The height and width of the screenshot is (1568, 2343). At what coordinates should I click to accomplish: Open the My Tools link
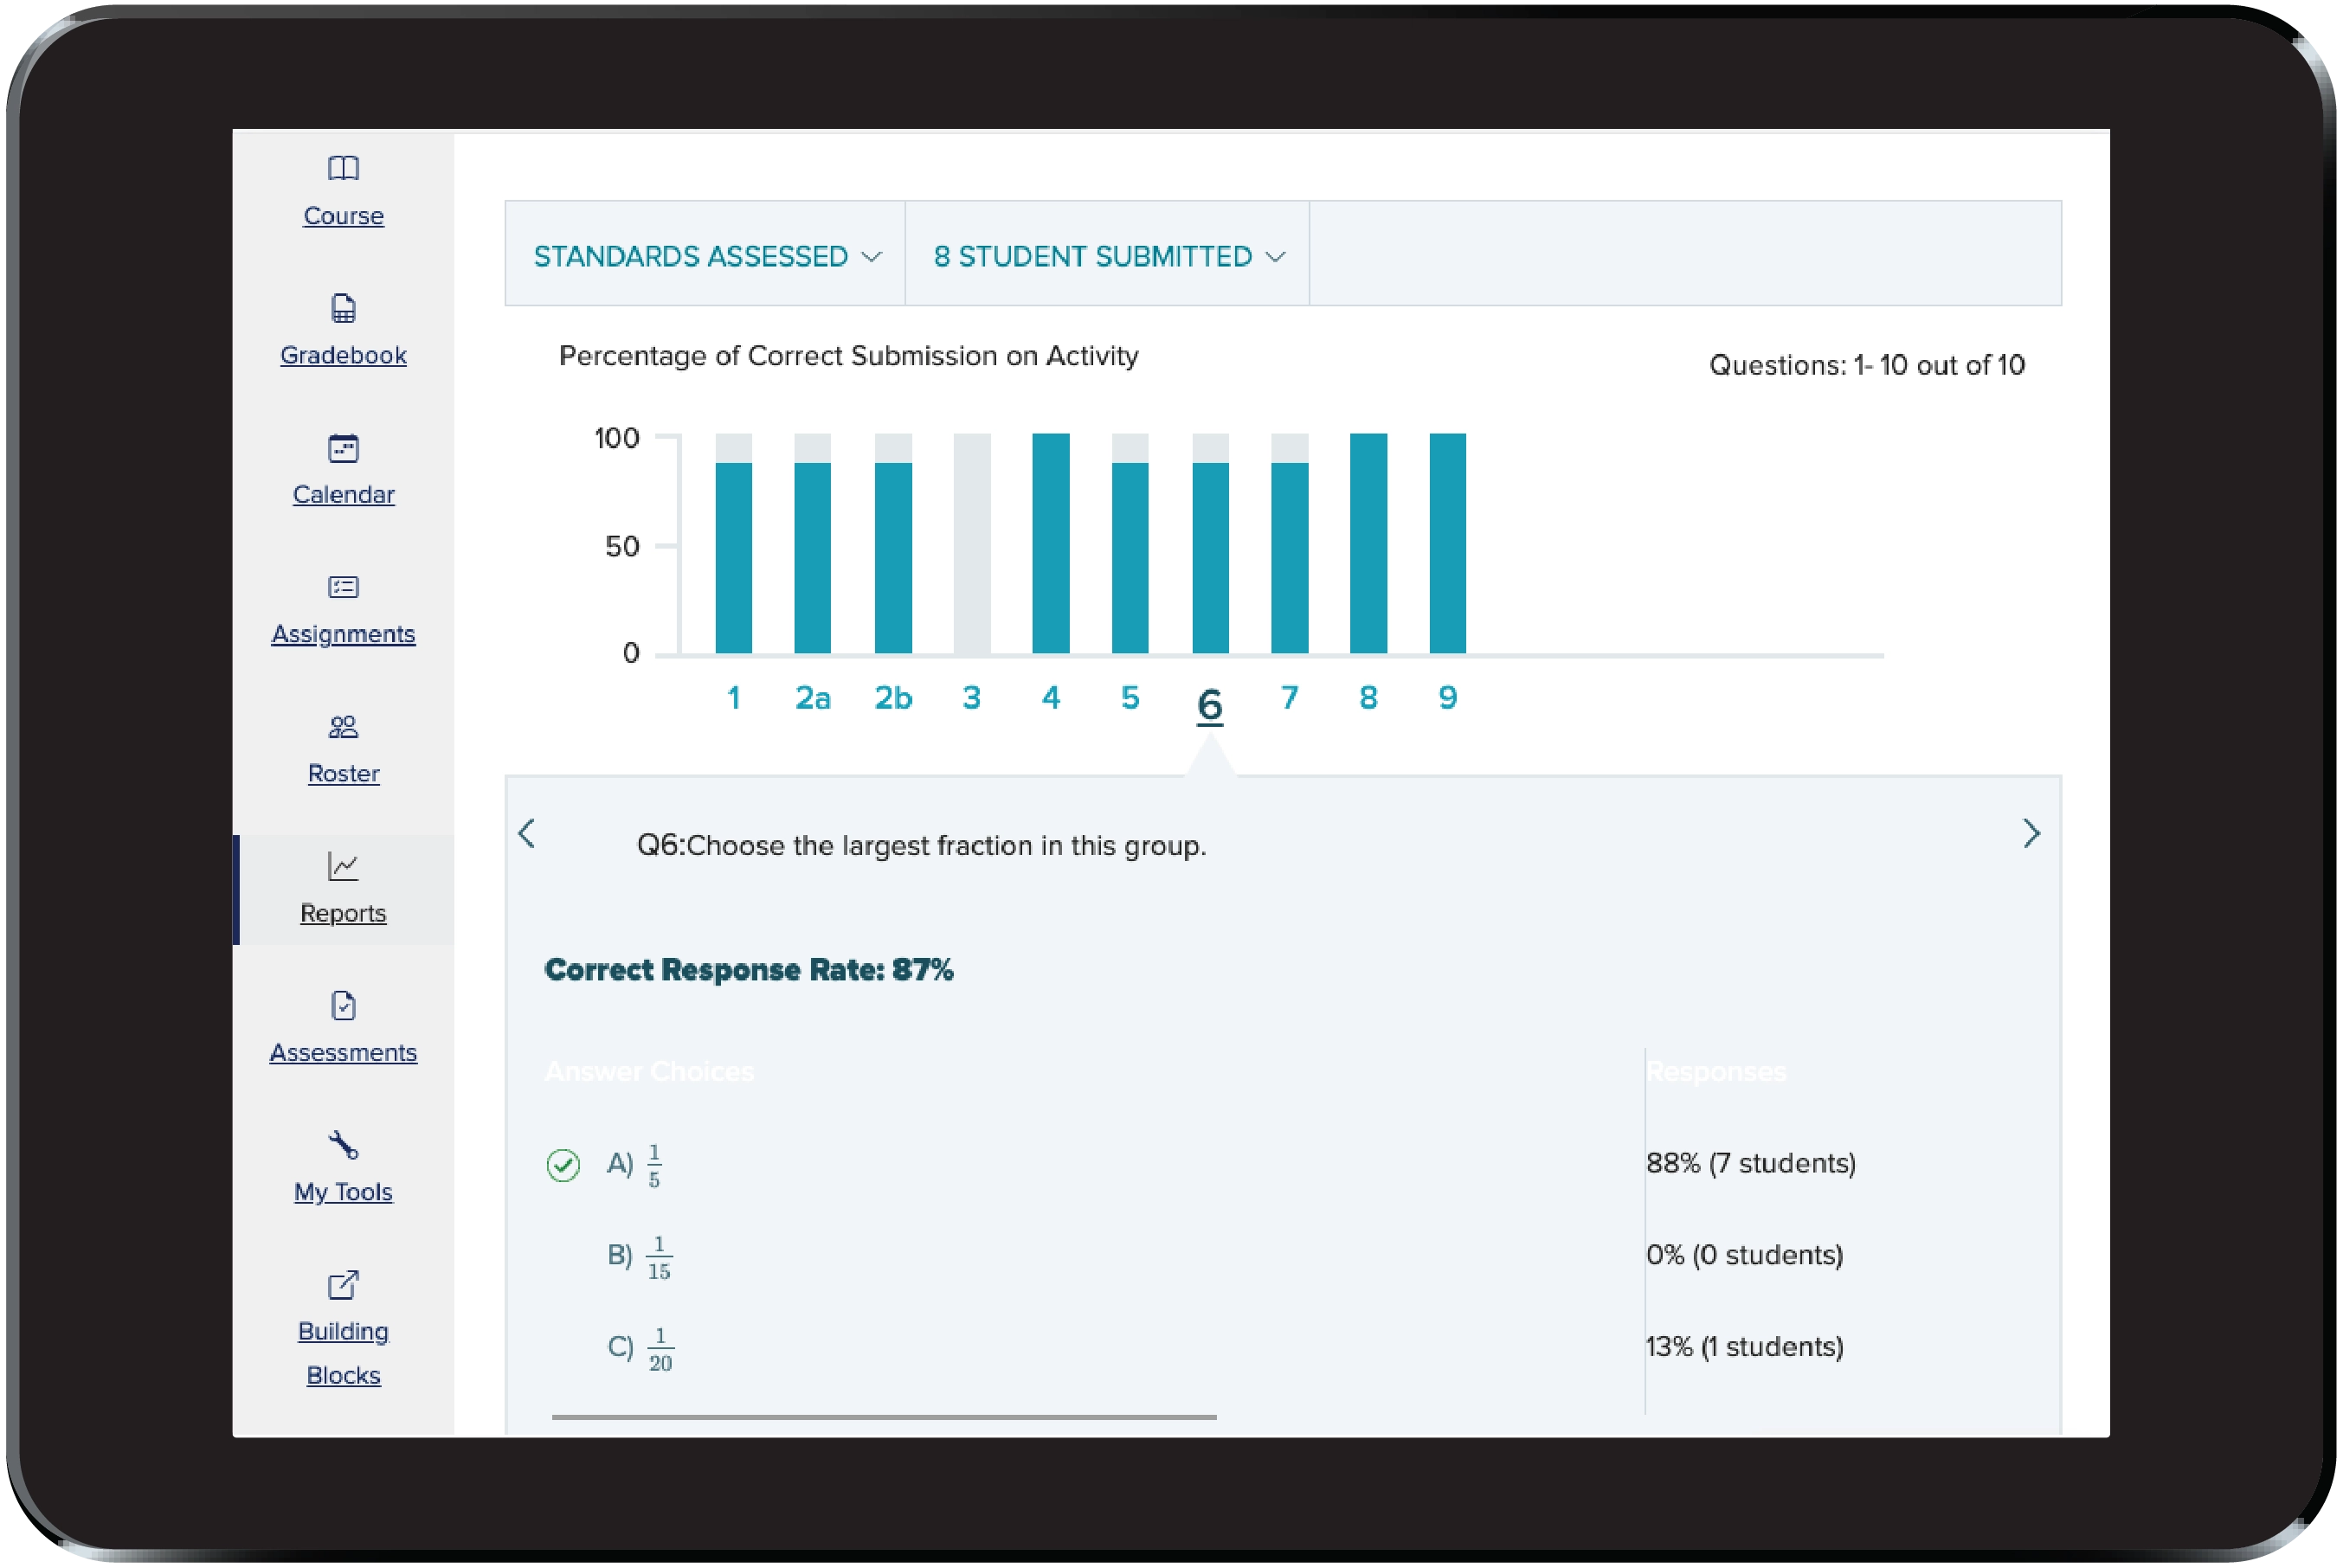pyautogui.click(x=343, y=1193)
